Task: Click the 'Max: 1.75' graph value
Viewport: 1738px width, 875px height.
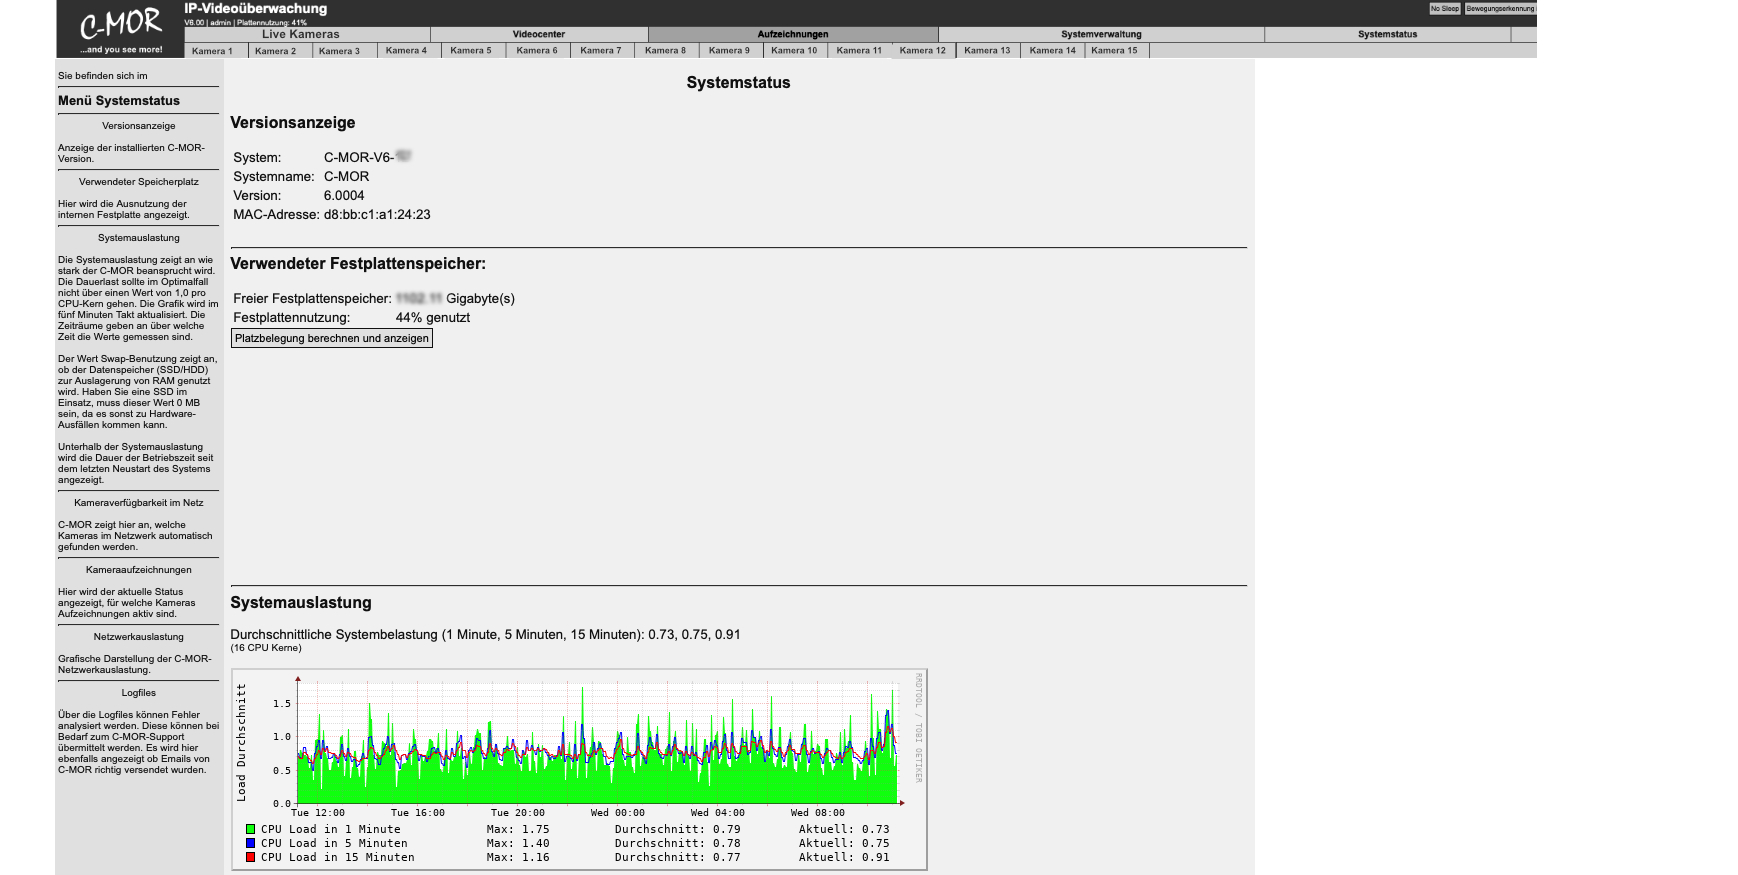Action: (x=518, y=829)
